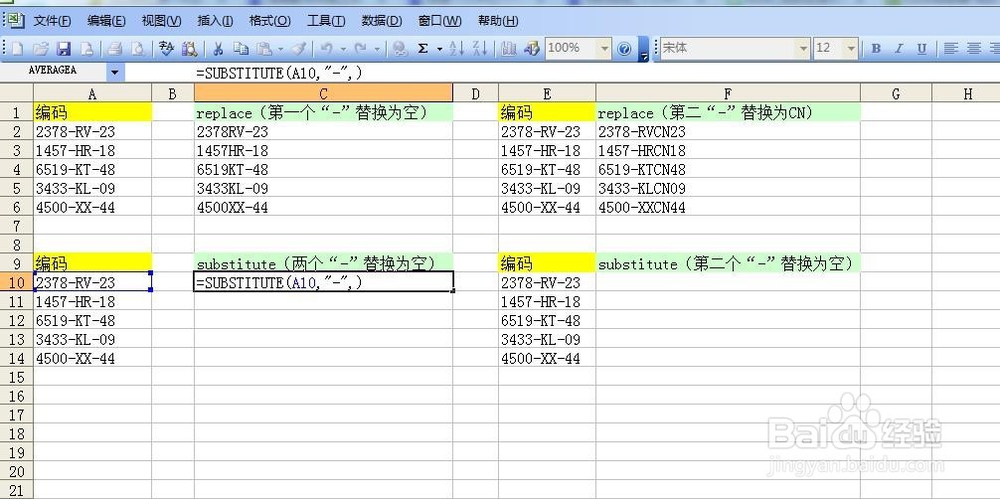Run the spelling check tool

(x=166, y=48)
